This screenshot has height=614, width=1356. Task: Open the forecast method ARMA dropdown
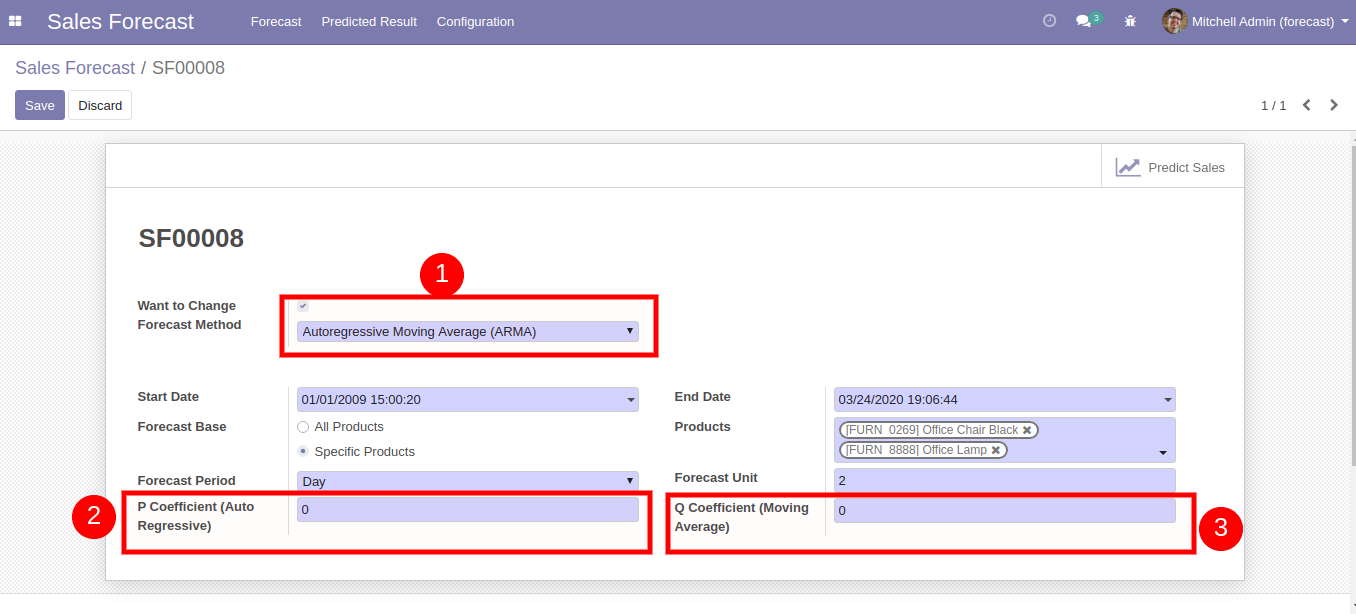click(x=467, y=332)
